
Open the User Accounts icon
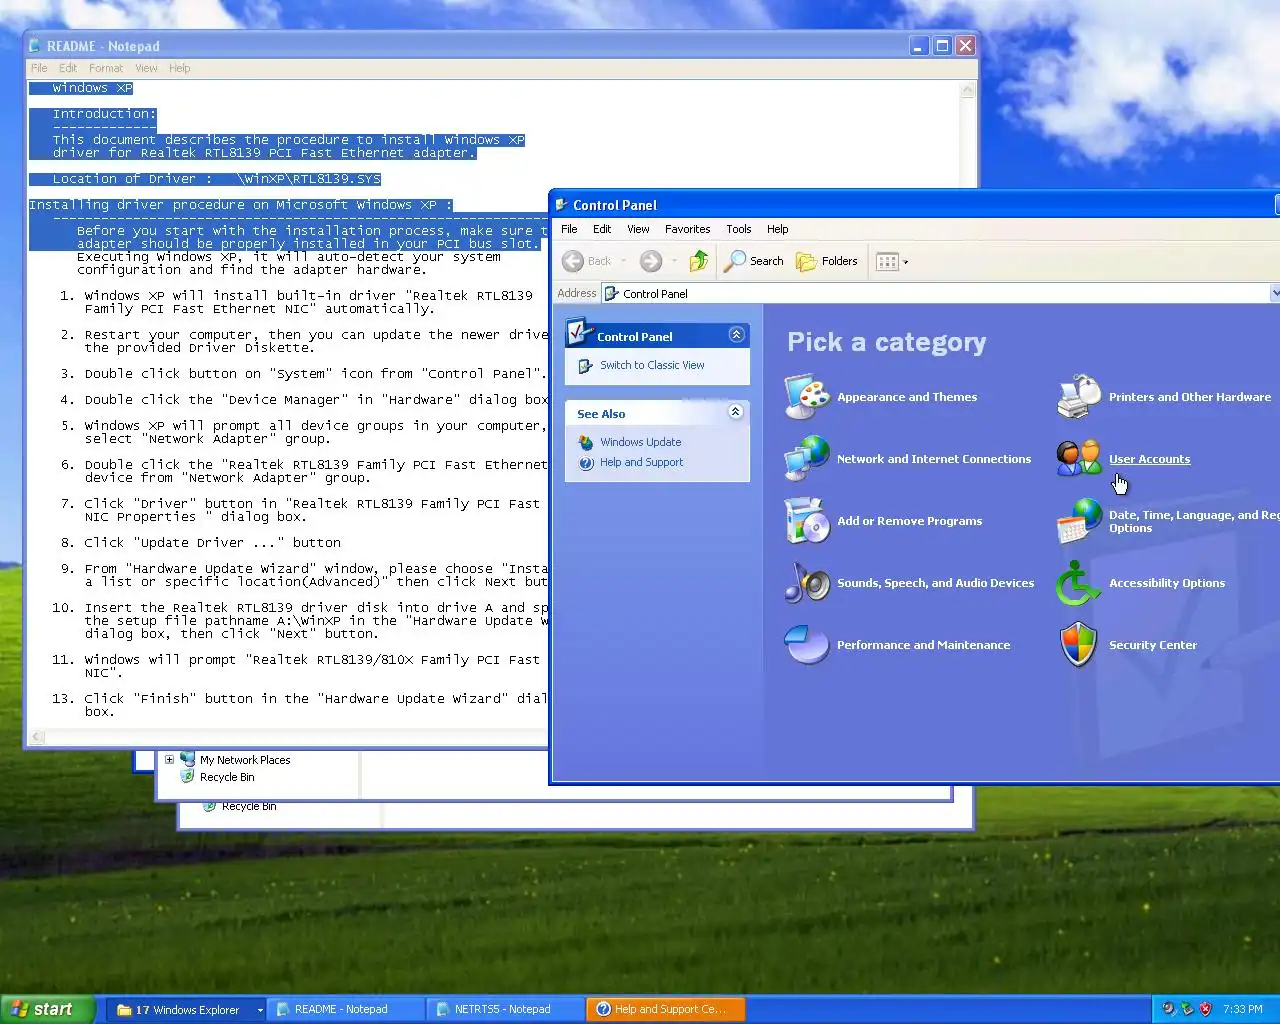(1079, 459)
